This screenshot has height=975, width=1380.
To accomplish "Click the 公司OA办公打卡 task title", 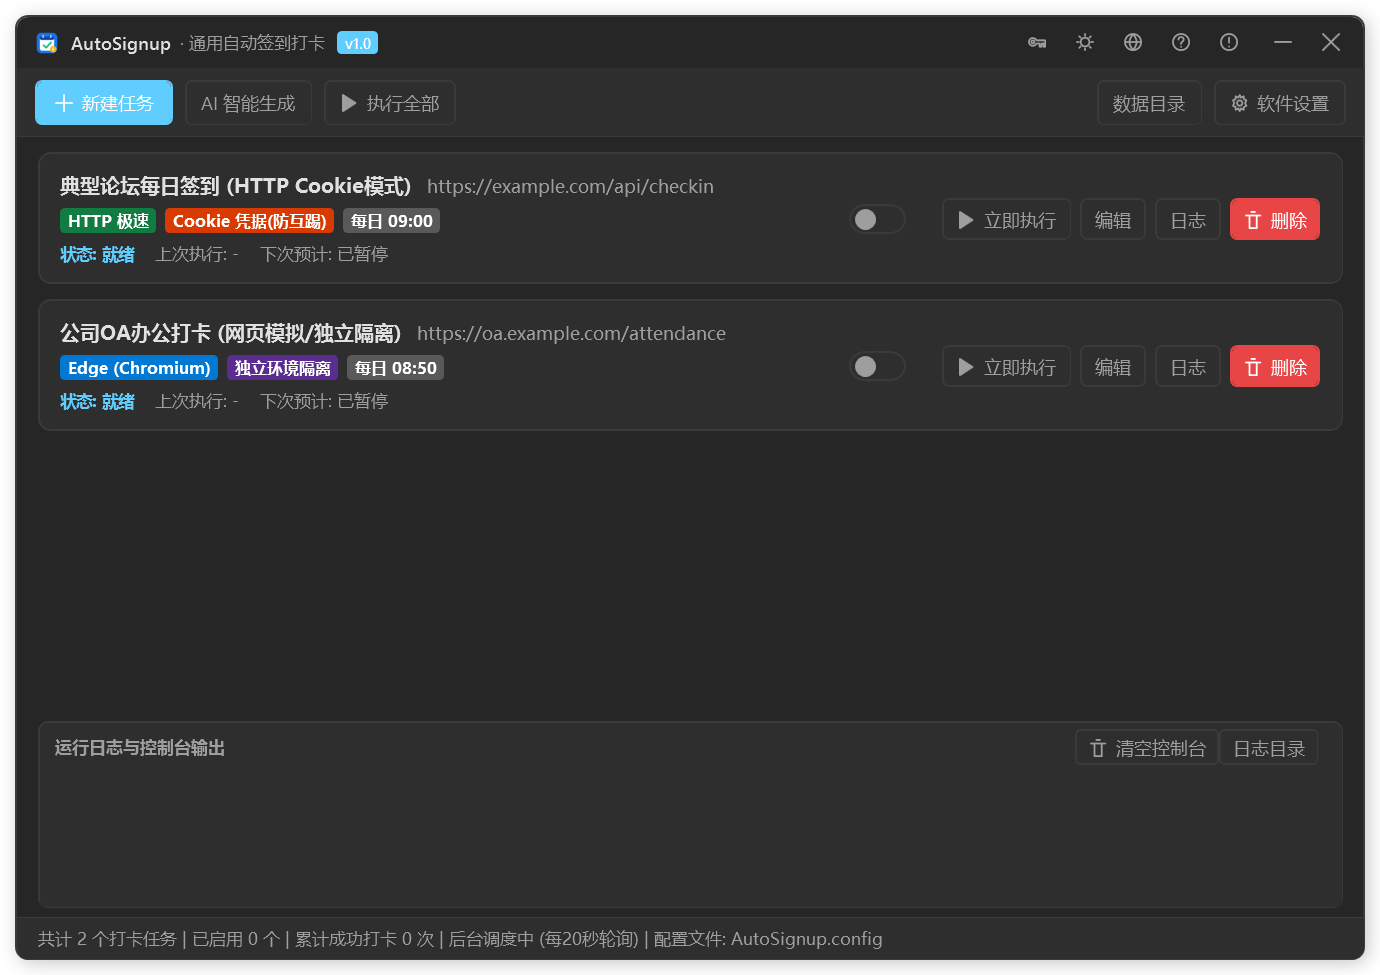I will point(230,333).
